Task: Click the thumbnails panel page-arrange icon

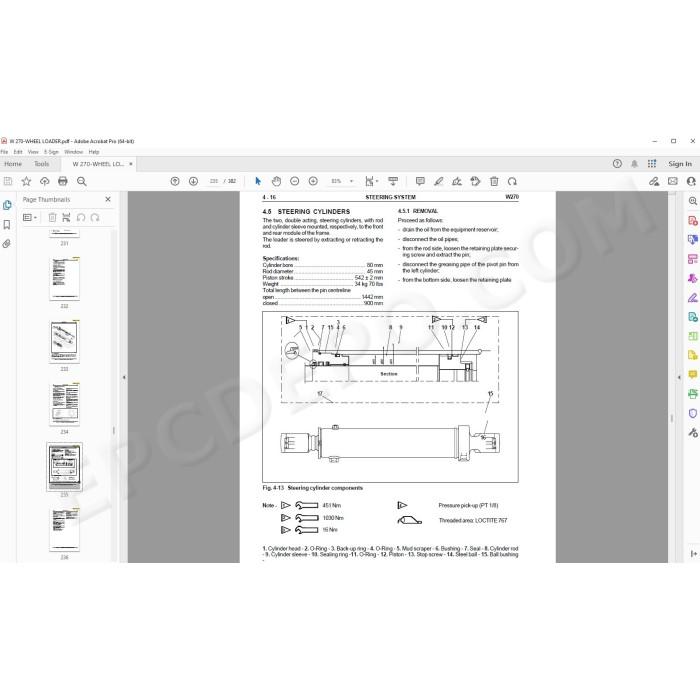Action: 66,217
